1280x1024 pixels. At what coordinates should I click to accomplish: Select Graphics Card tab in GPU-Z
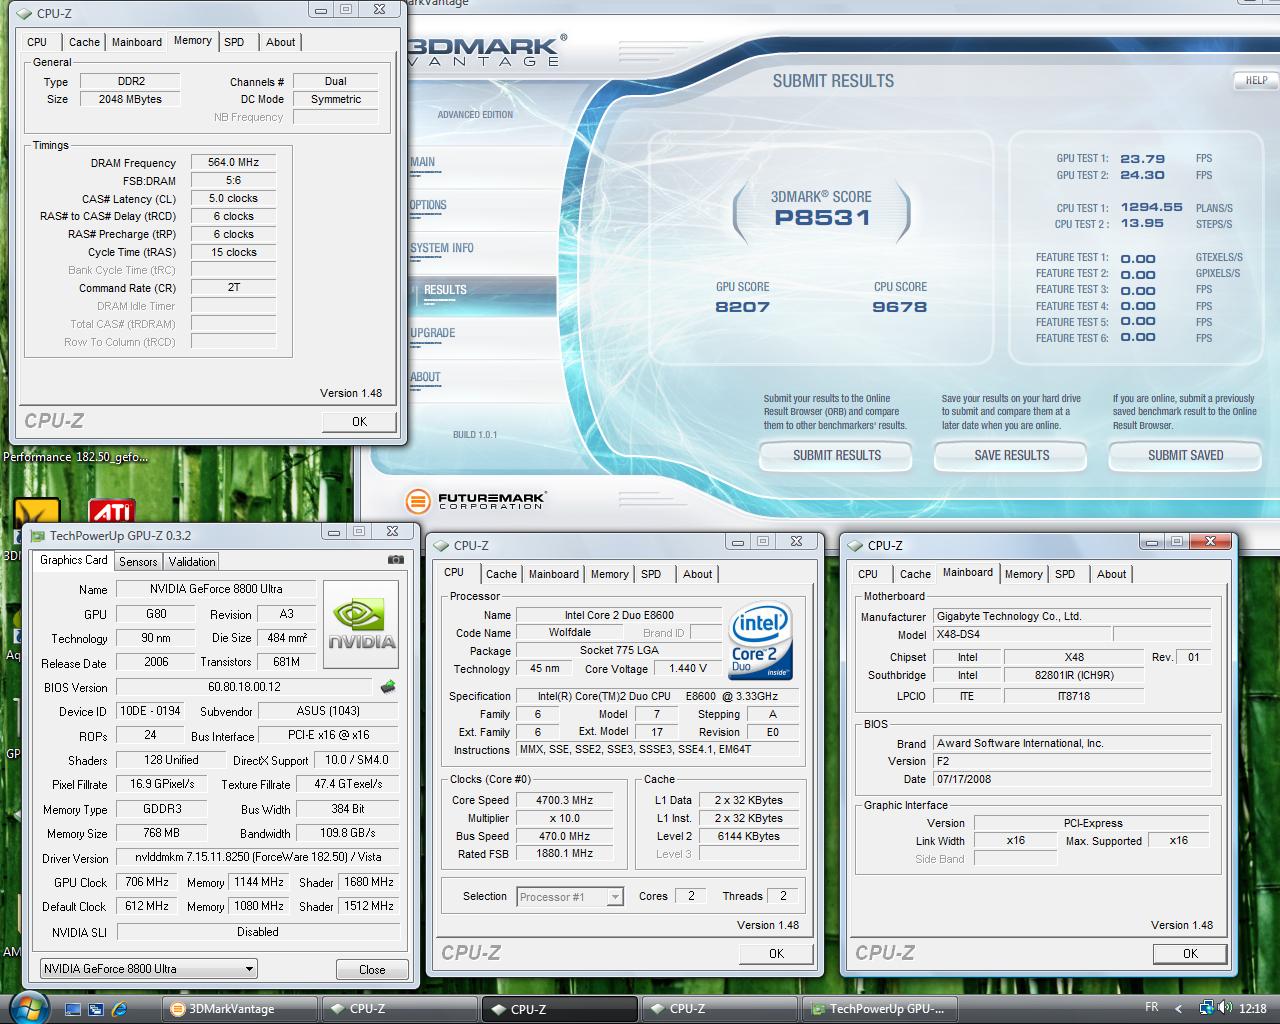click(x=73, y=560)
